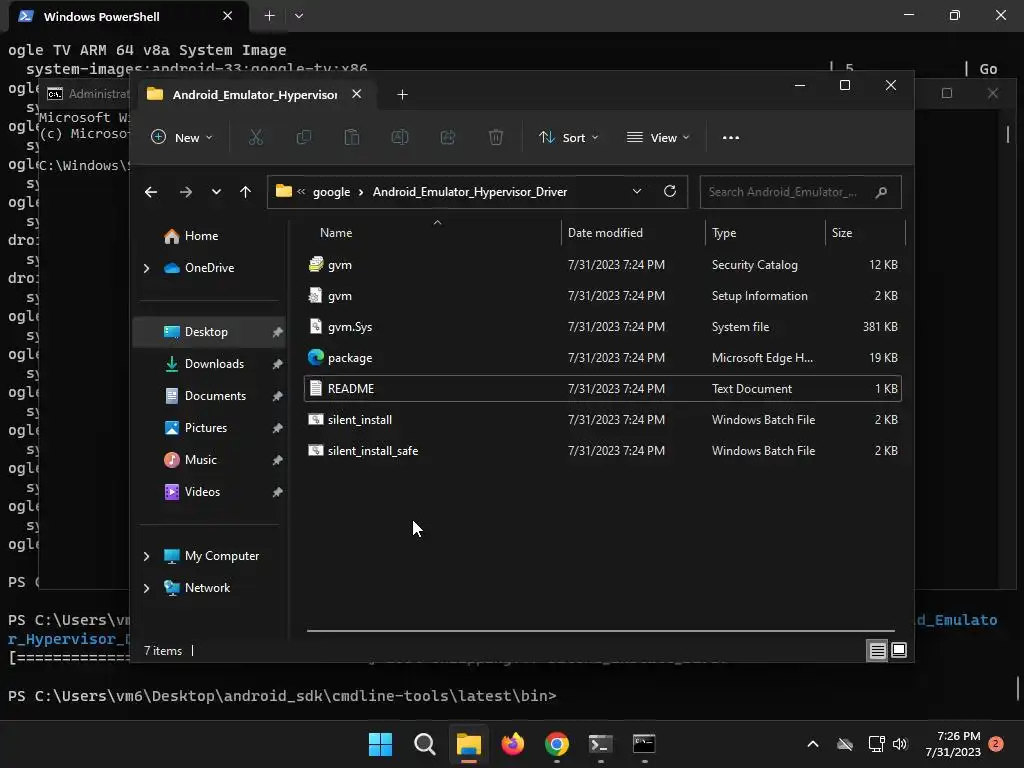The image size is (1024, 768).
Task: Click the Paste clipboard icon
Action: (352, 137)
